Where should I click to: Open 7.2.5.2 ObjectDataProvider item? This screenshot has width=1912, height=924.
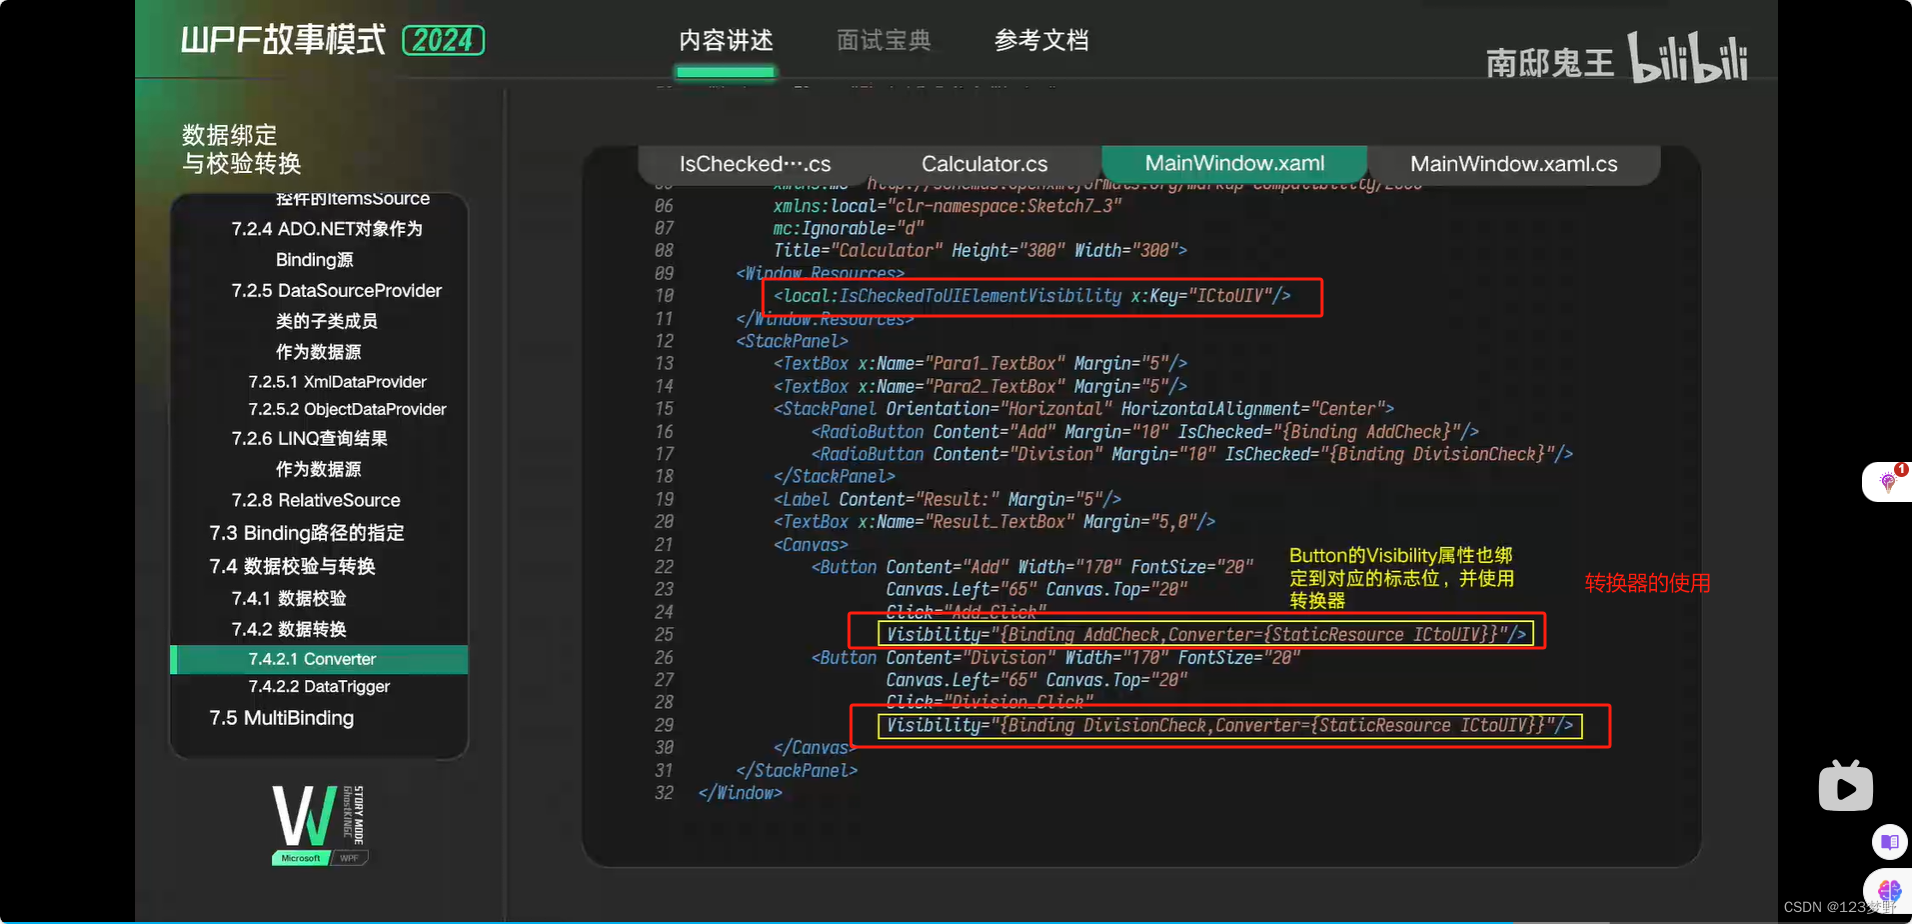pyautogui.click(x=347, y=409)
